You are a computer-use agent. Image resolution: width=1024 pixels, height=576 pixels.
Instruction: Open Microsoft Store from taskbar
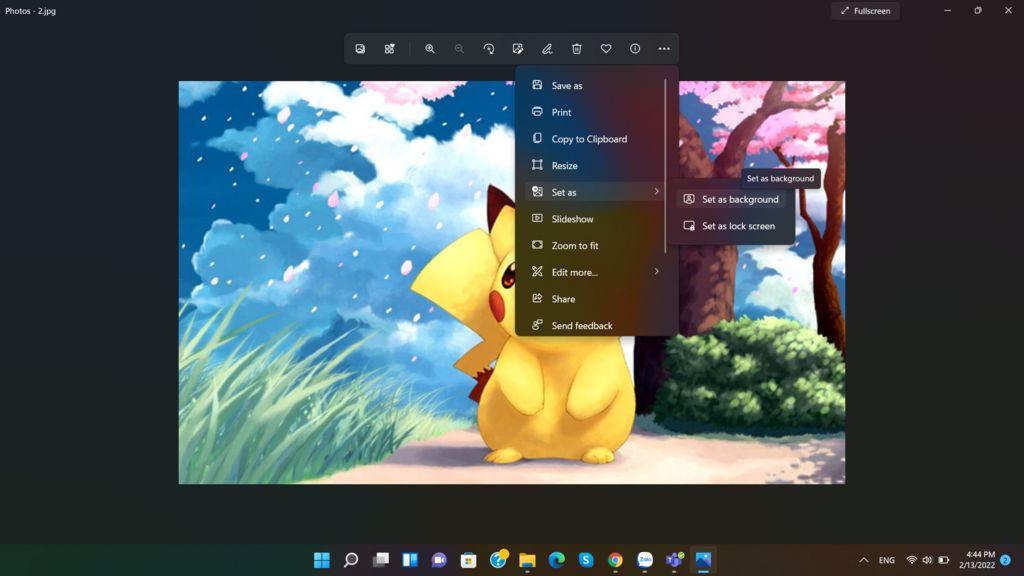click(468, 560)
